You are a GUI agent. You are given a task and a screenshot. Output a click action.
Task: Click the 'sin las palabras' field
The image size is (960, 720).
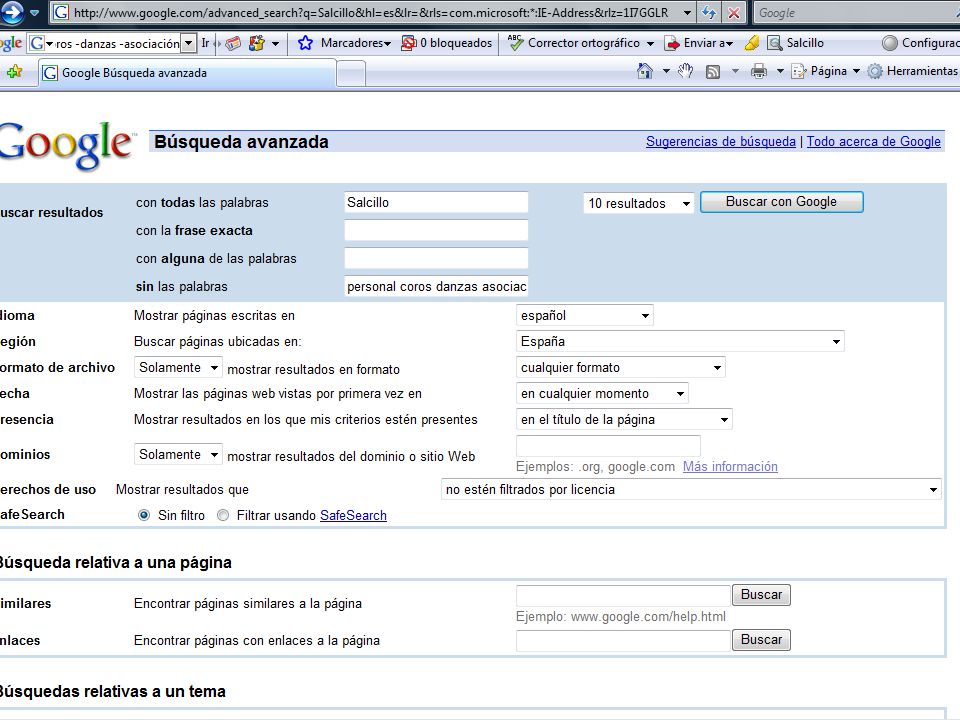coord(436,287)
